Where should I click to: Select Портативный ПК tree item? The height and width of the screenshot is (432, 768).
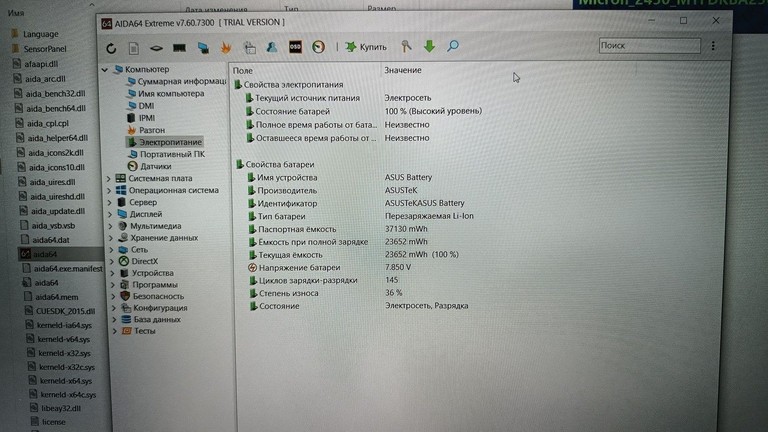pos(167,154)
